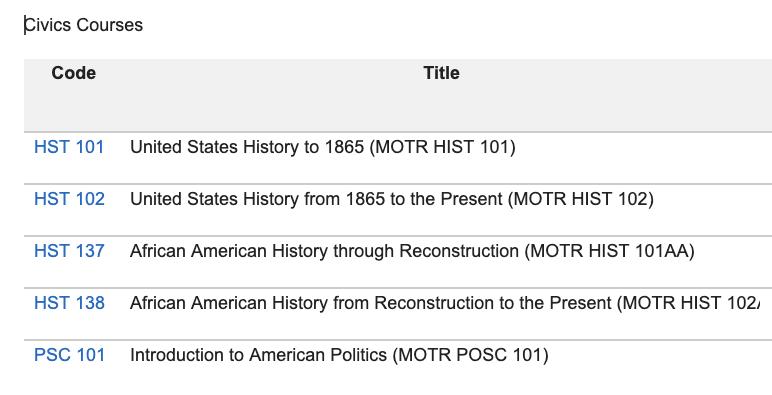Screen dimensions: 772x395
Task: Follow the HST 137 course code link
Action: (x=69, y=251)
